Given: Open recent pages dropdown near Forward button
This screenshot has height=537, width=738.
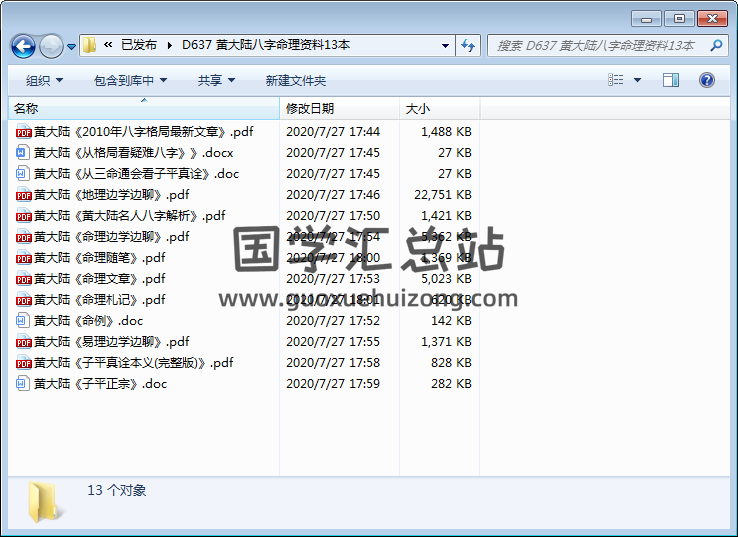Looking at the screenshot, I should [72, 47].
